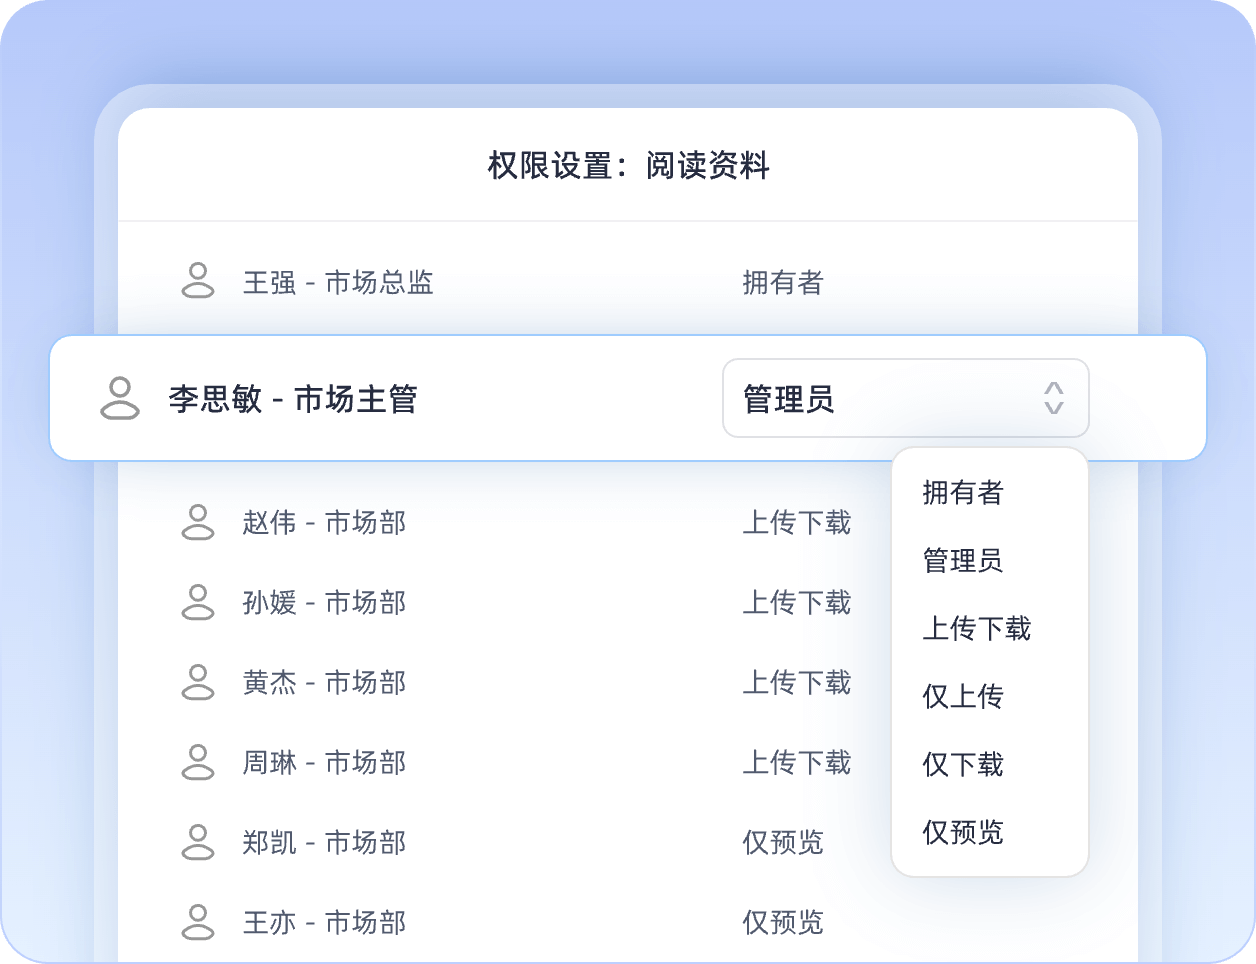
Task: Click the up-down chevron in the permission selector
Action: (1053, 398)
